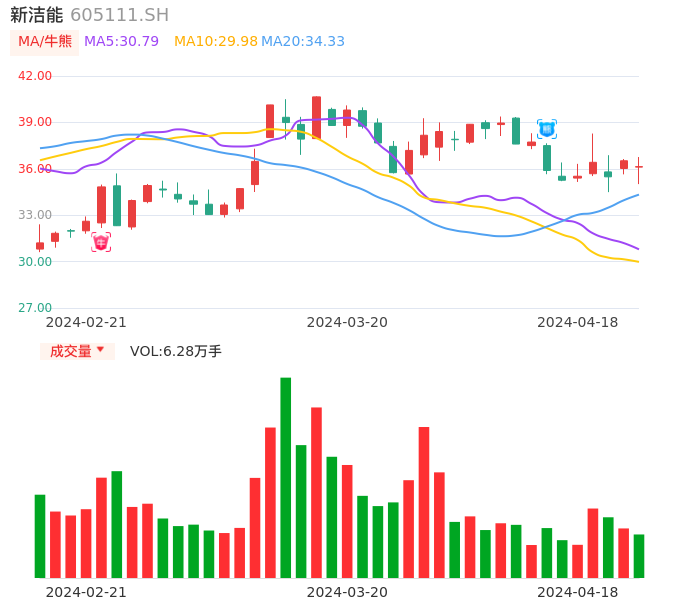Click the stock code 605111.SH

pyautogui.click(x=119, y=15)
